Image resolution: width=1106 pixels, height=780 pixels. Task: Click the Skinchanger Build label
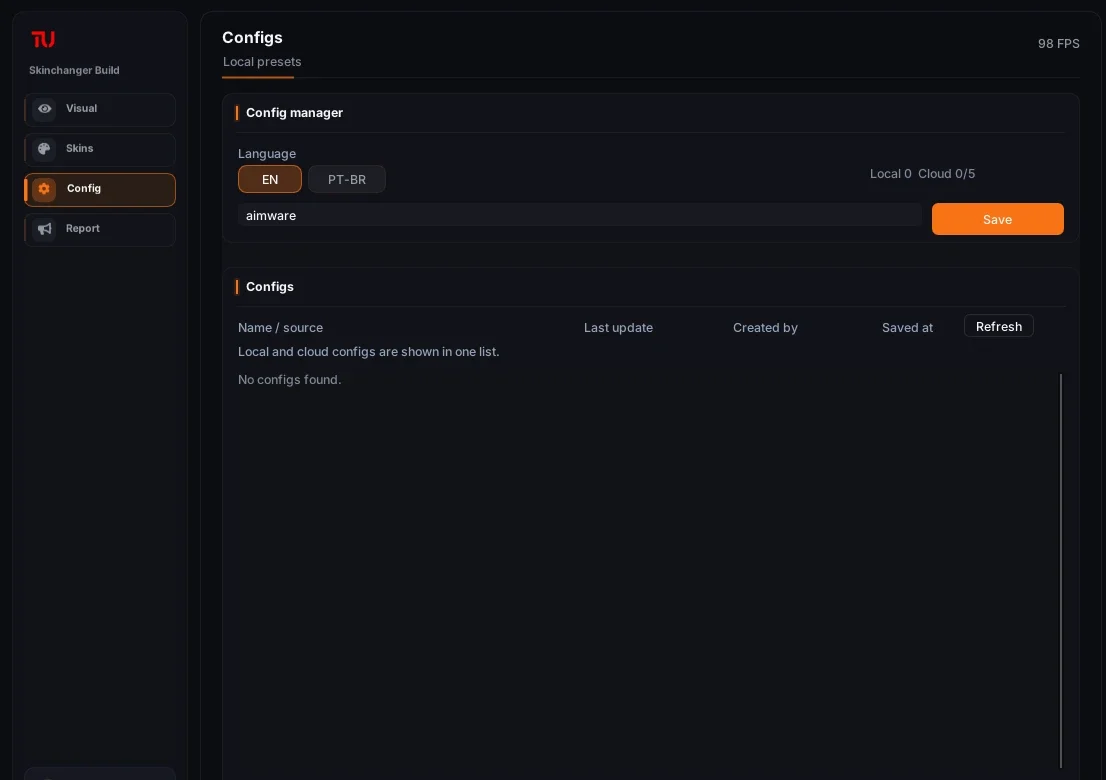(x=74, y=70)
